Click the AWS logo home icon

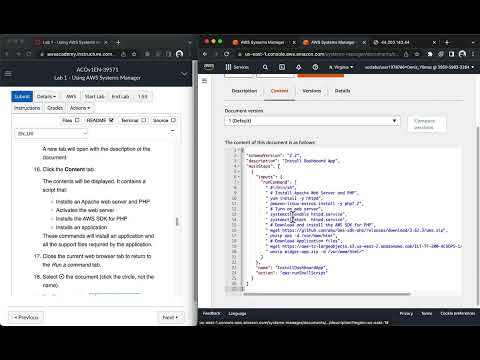coord(209,67)
